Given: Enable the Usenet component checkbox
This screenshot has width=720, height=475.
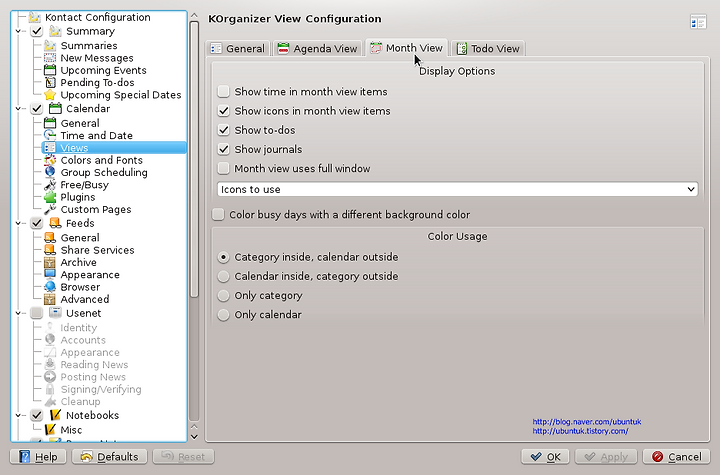Looking at the screenshot, I should pyautogui.click(x=37, y=313).
